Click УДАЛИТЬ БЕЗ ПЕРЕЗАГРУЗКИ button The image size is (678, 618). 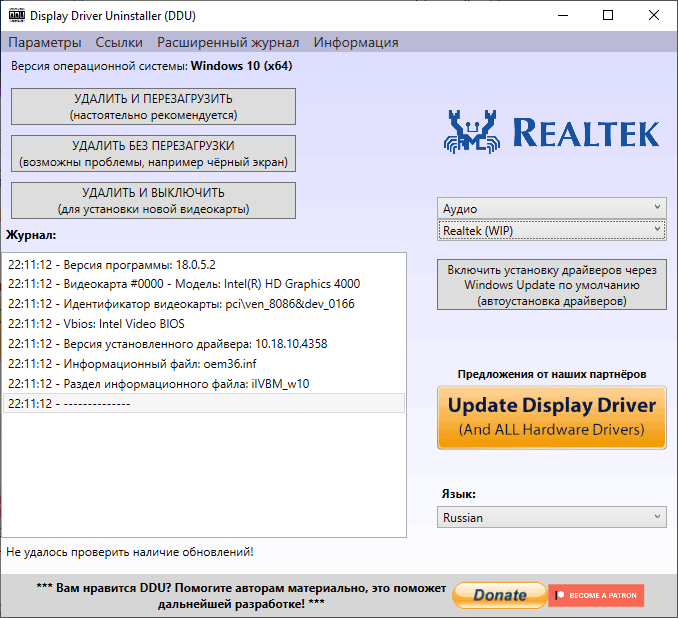pyautogui.click(x=154, y=154)
